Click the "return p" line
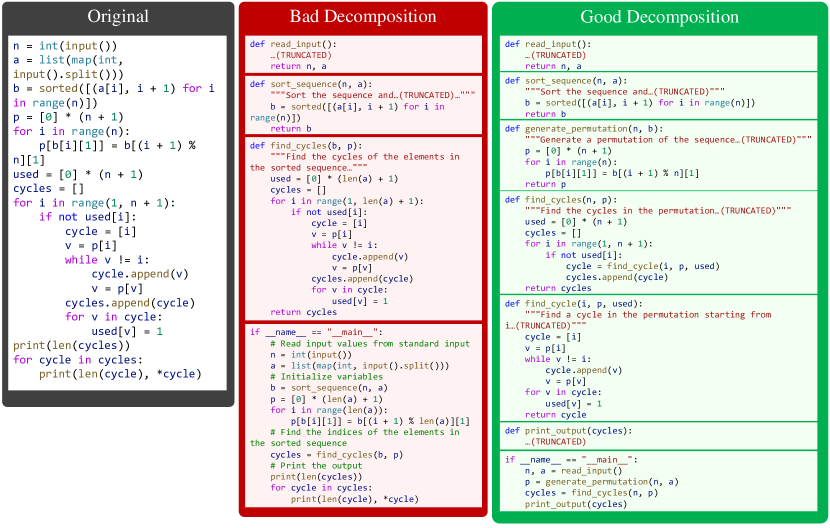 tap(545, 184)
